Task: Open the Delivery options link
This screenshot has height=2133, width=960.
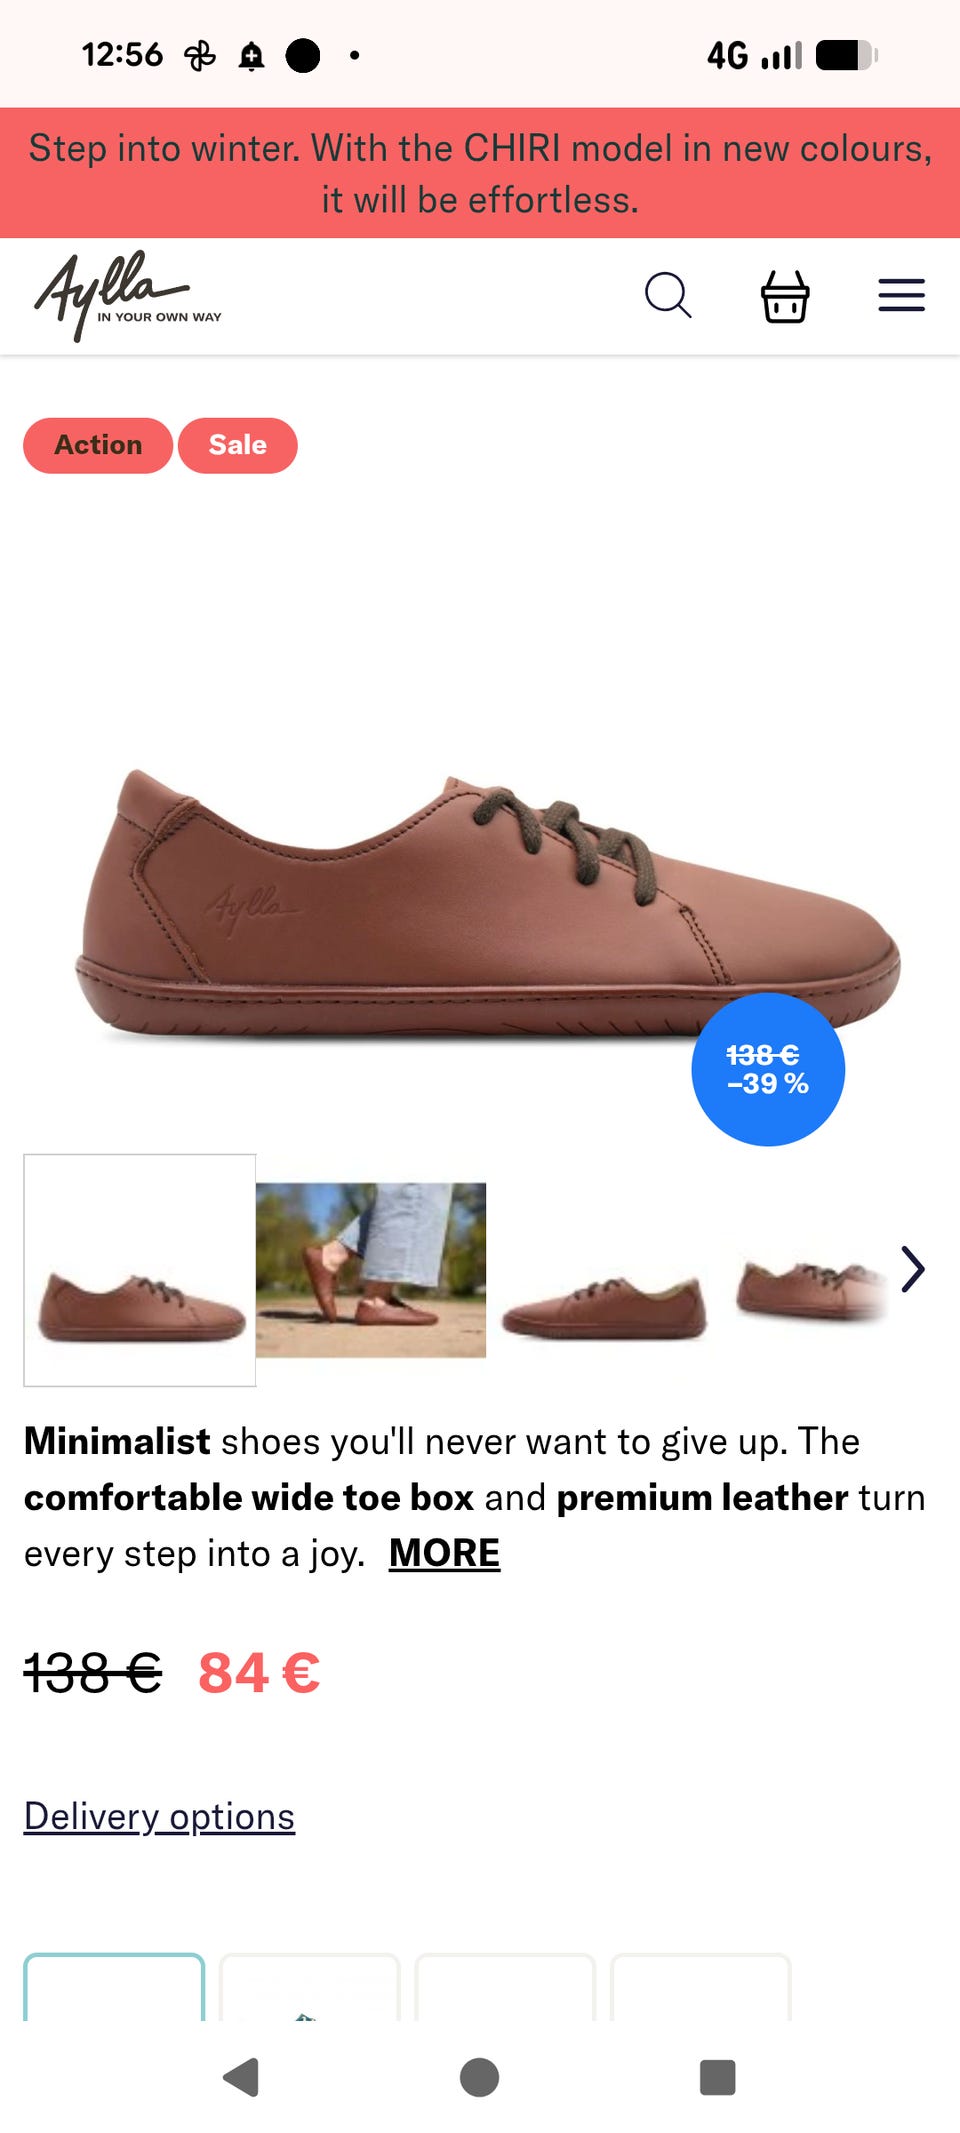Action: click(159, 1816)
